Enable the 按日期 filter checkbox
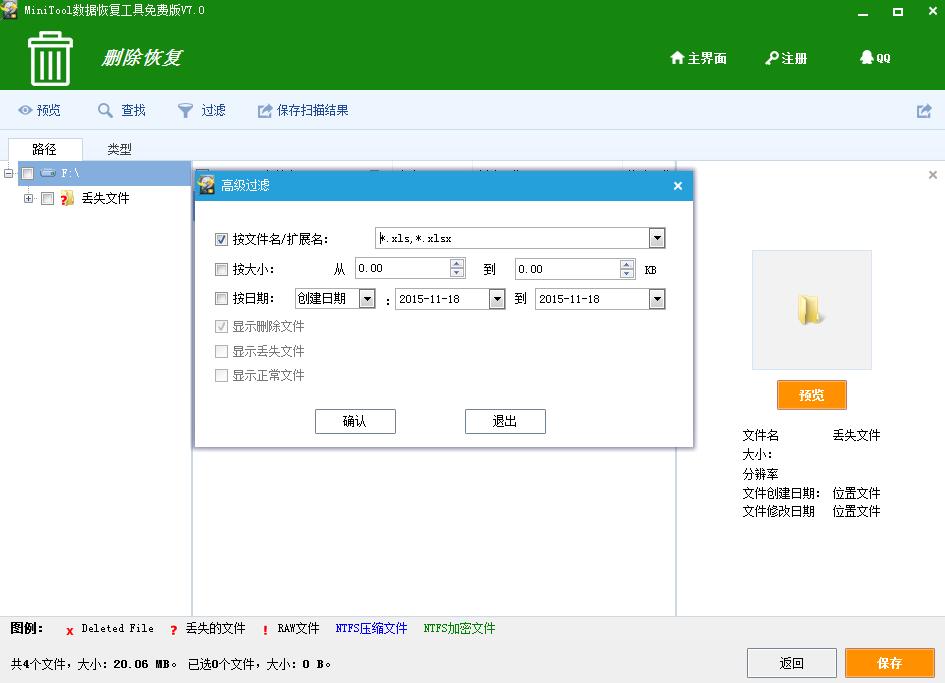945x683 pixels. (221, 298)
